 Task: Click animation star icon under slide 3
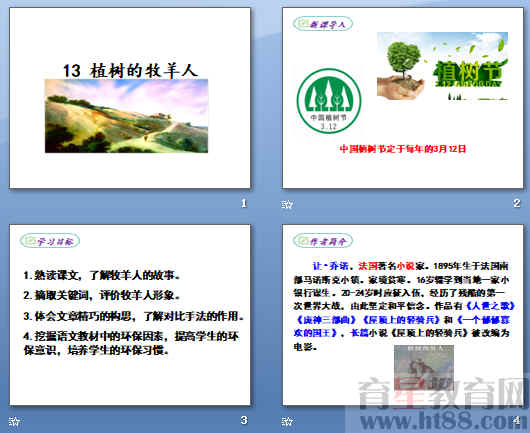pos(15,421)
